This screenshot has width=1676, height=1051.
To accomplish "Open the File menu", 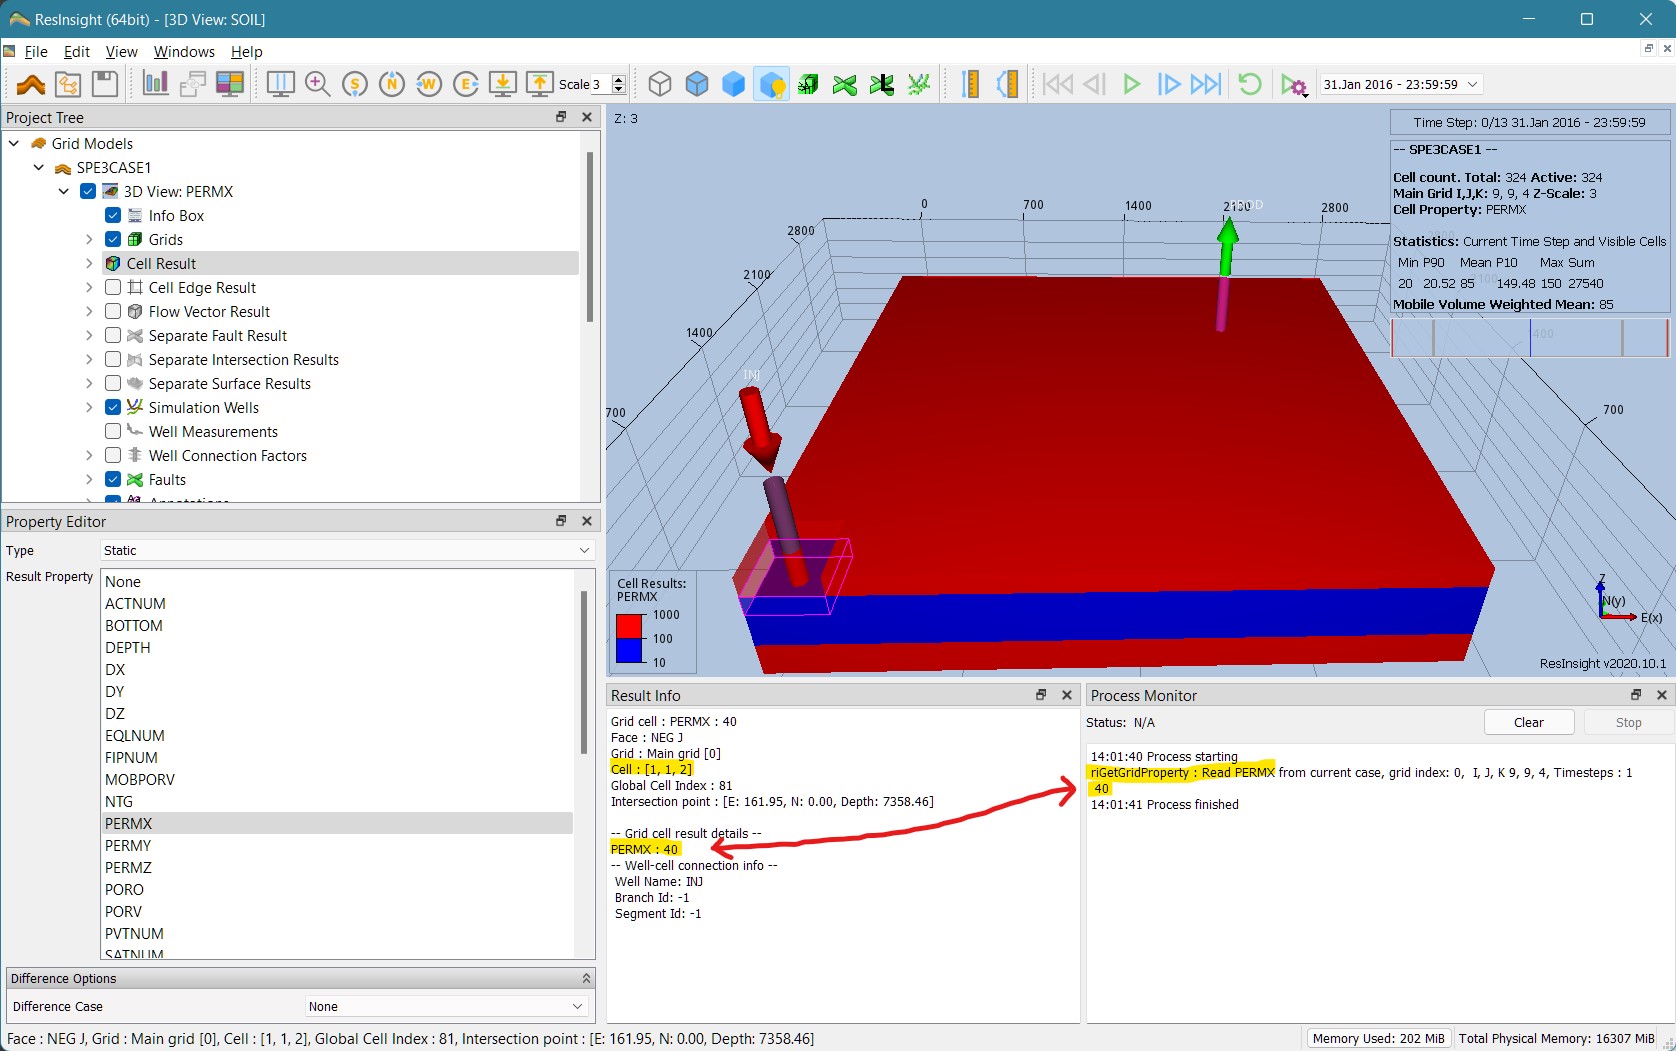I will pyautogui.click(x=36, y=52).
